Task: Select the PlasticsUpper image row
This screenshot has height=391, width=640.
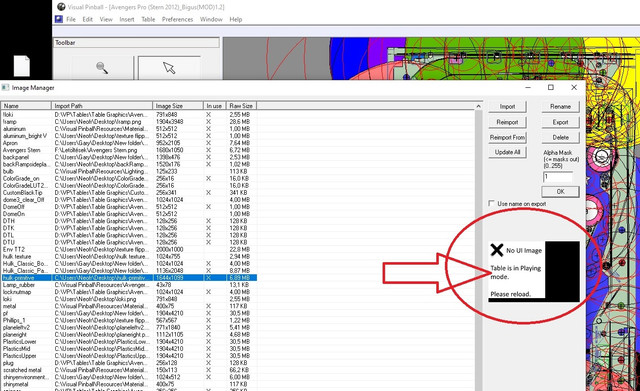Action: point(129,356)
